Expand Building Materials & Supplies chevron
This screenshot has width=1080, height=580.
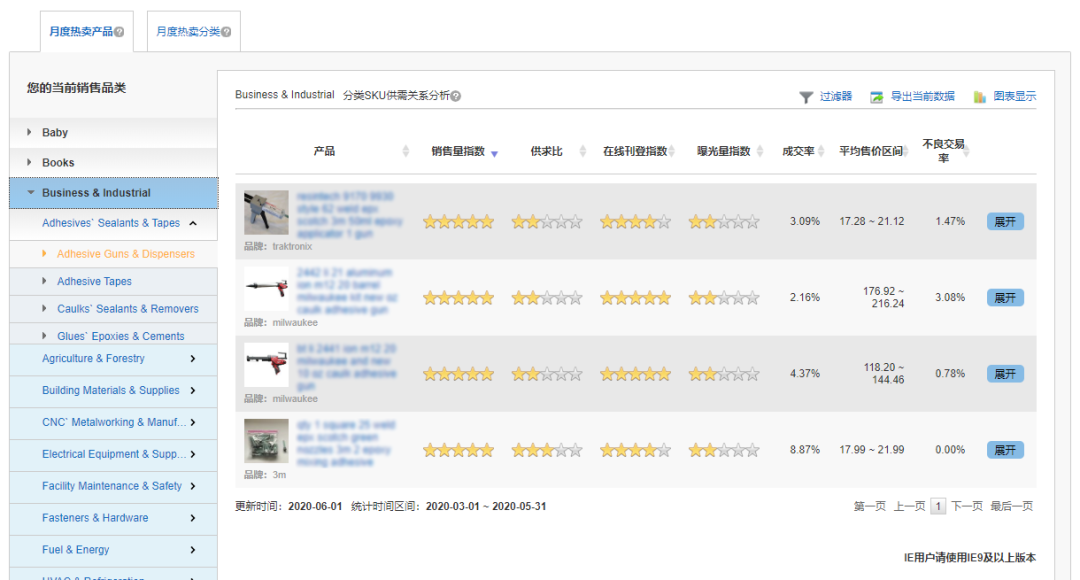click(x=193, y=391)
